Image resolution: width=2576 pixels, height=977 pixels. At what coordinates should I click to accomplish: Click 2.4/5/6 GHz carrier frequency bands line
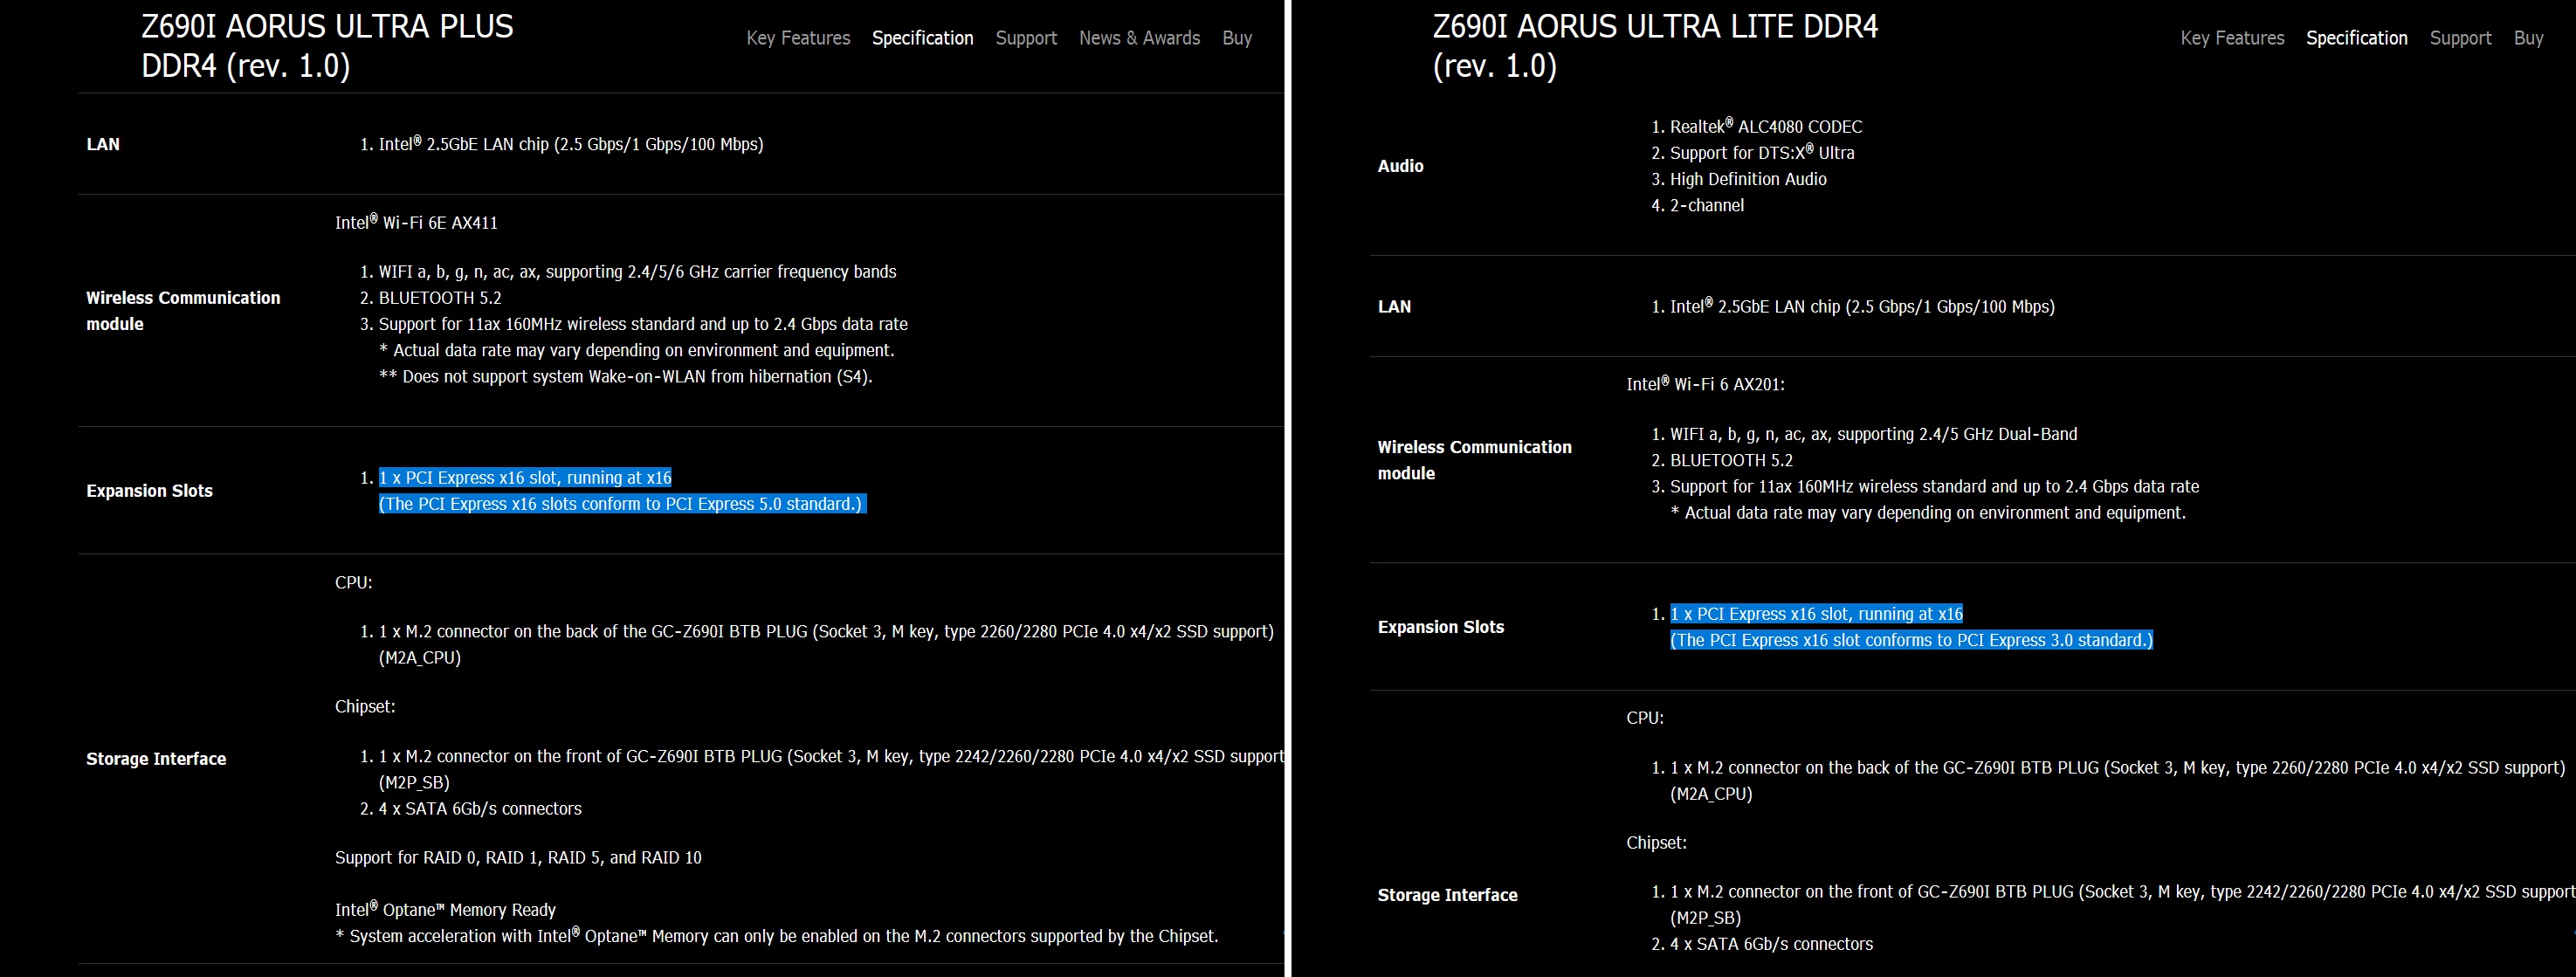(637, 272)
